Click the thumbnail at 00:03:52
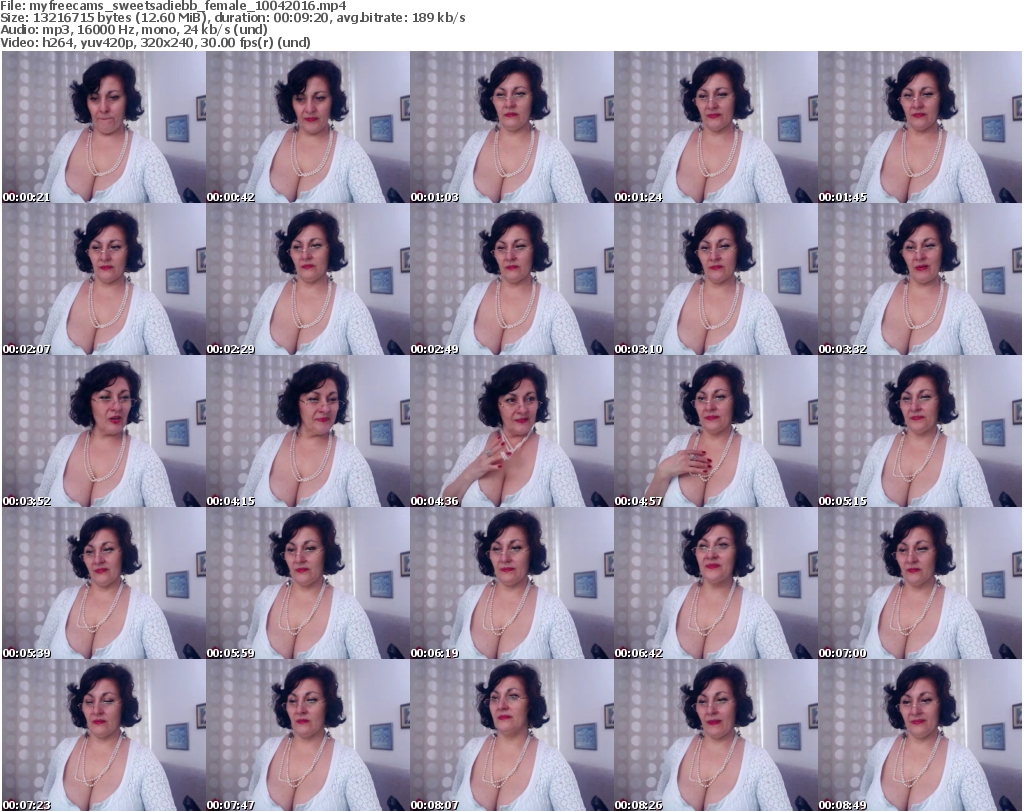This screenshot has height=811, width=1024. coord(103,432)
